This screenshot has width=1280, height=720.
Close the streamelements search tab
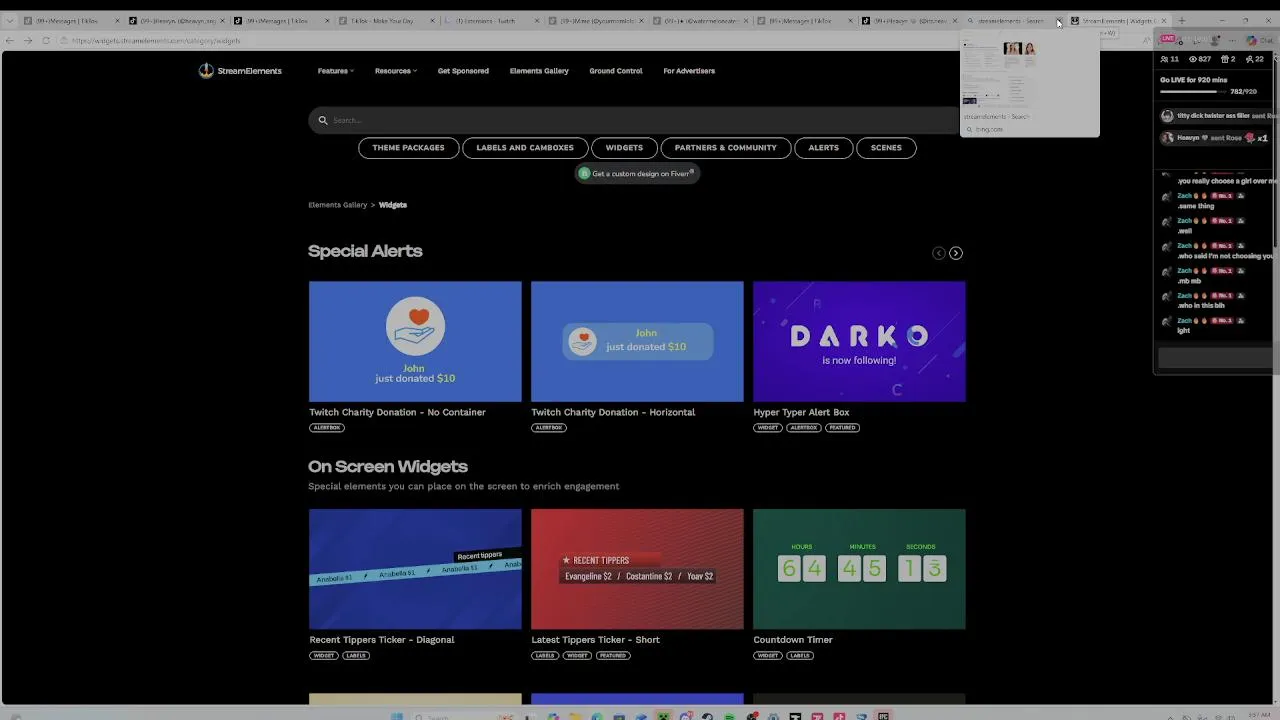(1058, 21)
